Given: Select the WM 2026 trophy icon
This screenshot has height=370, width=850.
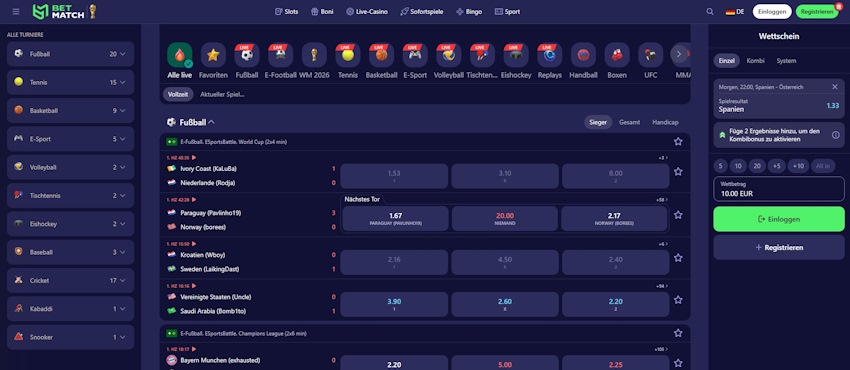Looking at the screenshot, I should (x=314, y=55).
